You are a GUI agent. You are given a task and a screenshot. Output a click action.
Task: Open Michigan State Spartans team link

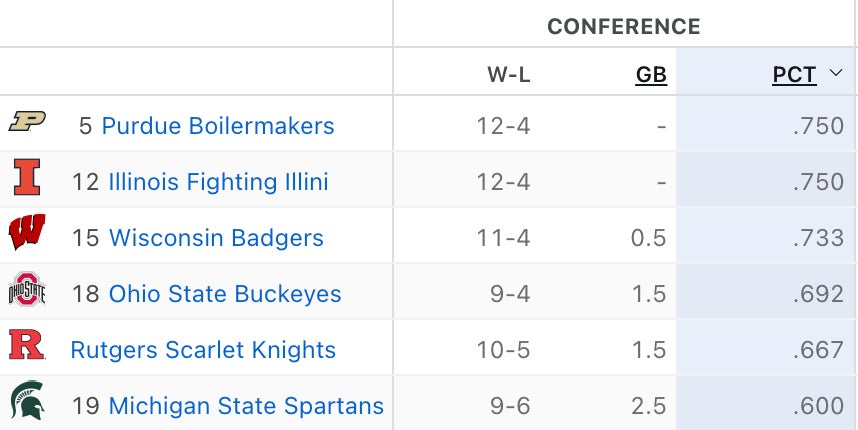246,406
